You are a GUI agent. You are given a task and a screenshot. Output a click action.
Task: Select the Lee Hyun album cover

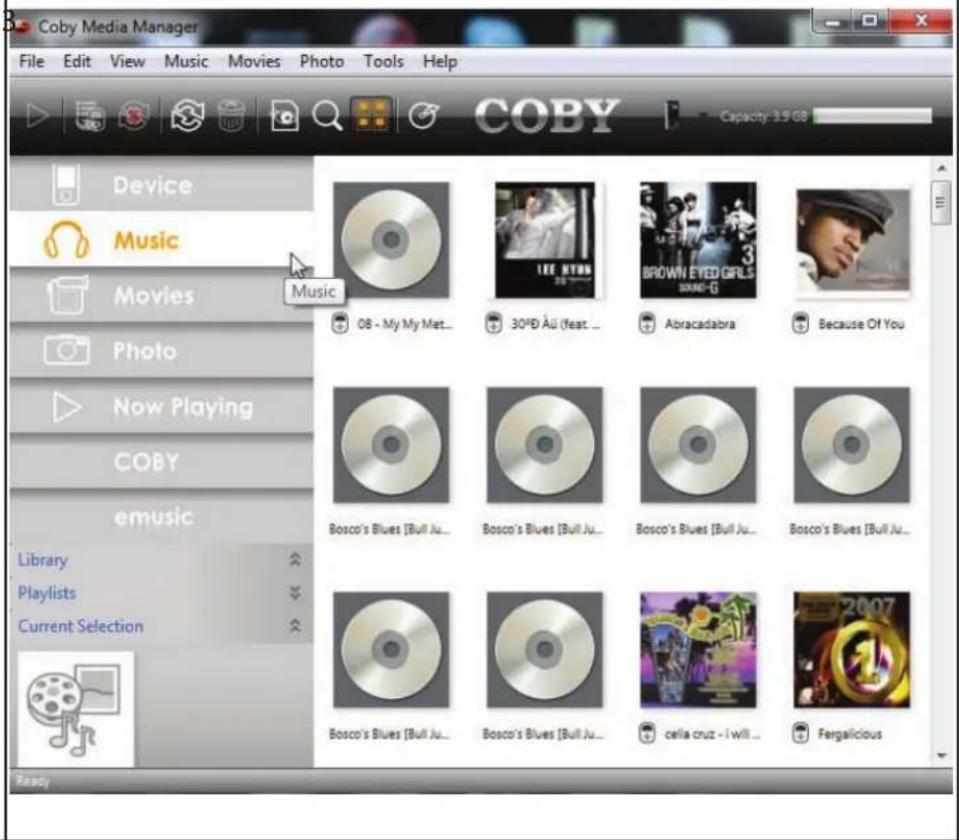(545, 240)
